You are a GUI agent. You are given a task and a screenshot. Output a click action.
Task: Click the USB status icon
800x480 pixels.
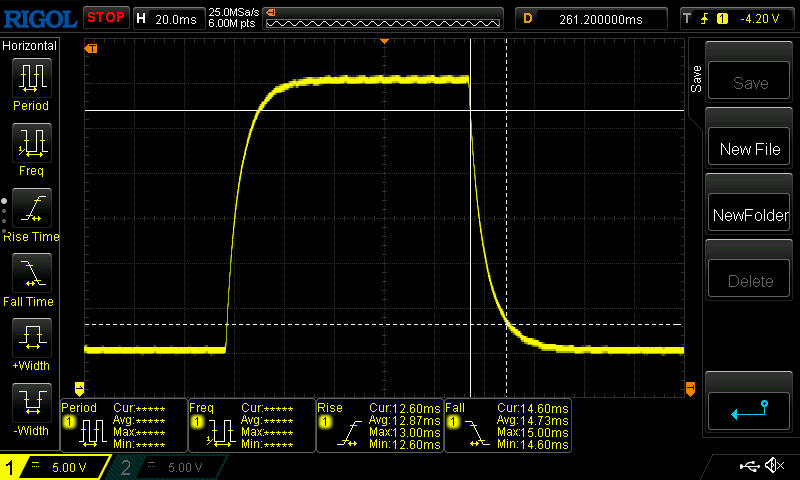tap(749, 466)
